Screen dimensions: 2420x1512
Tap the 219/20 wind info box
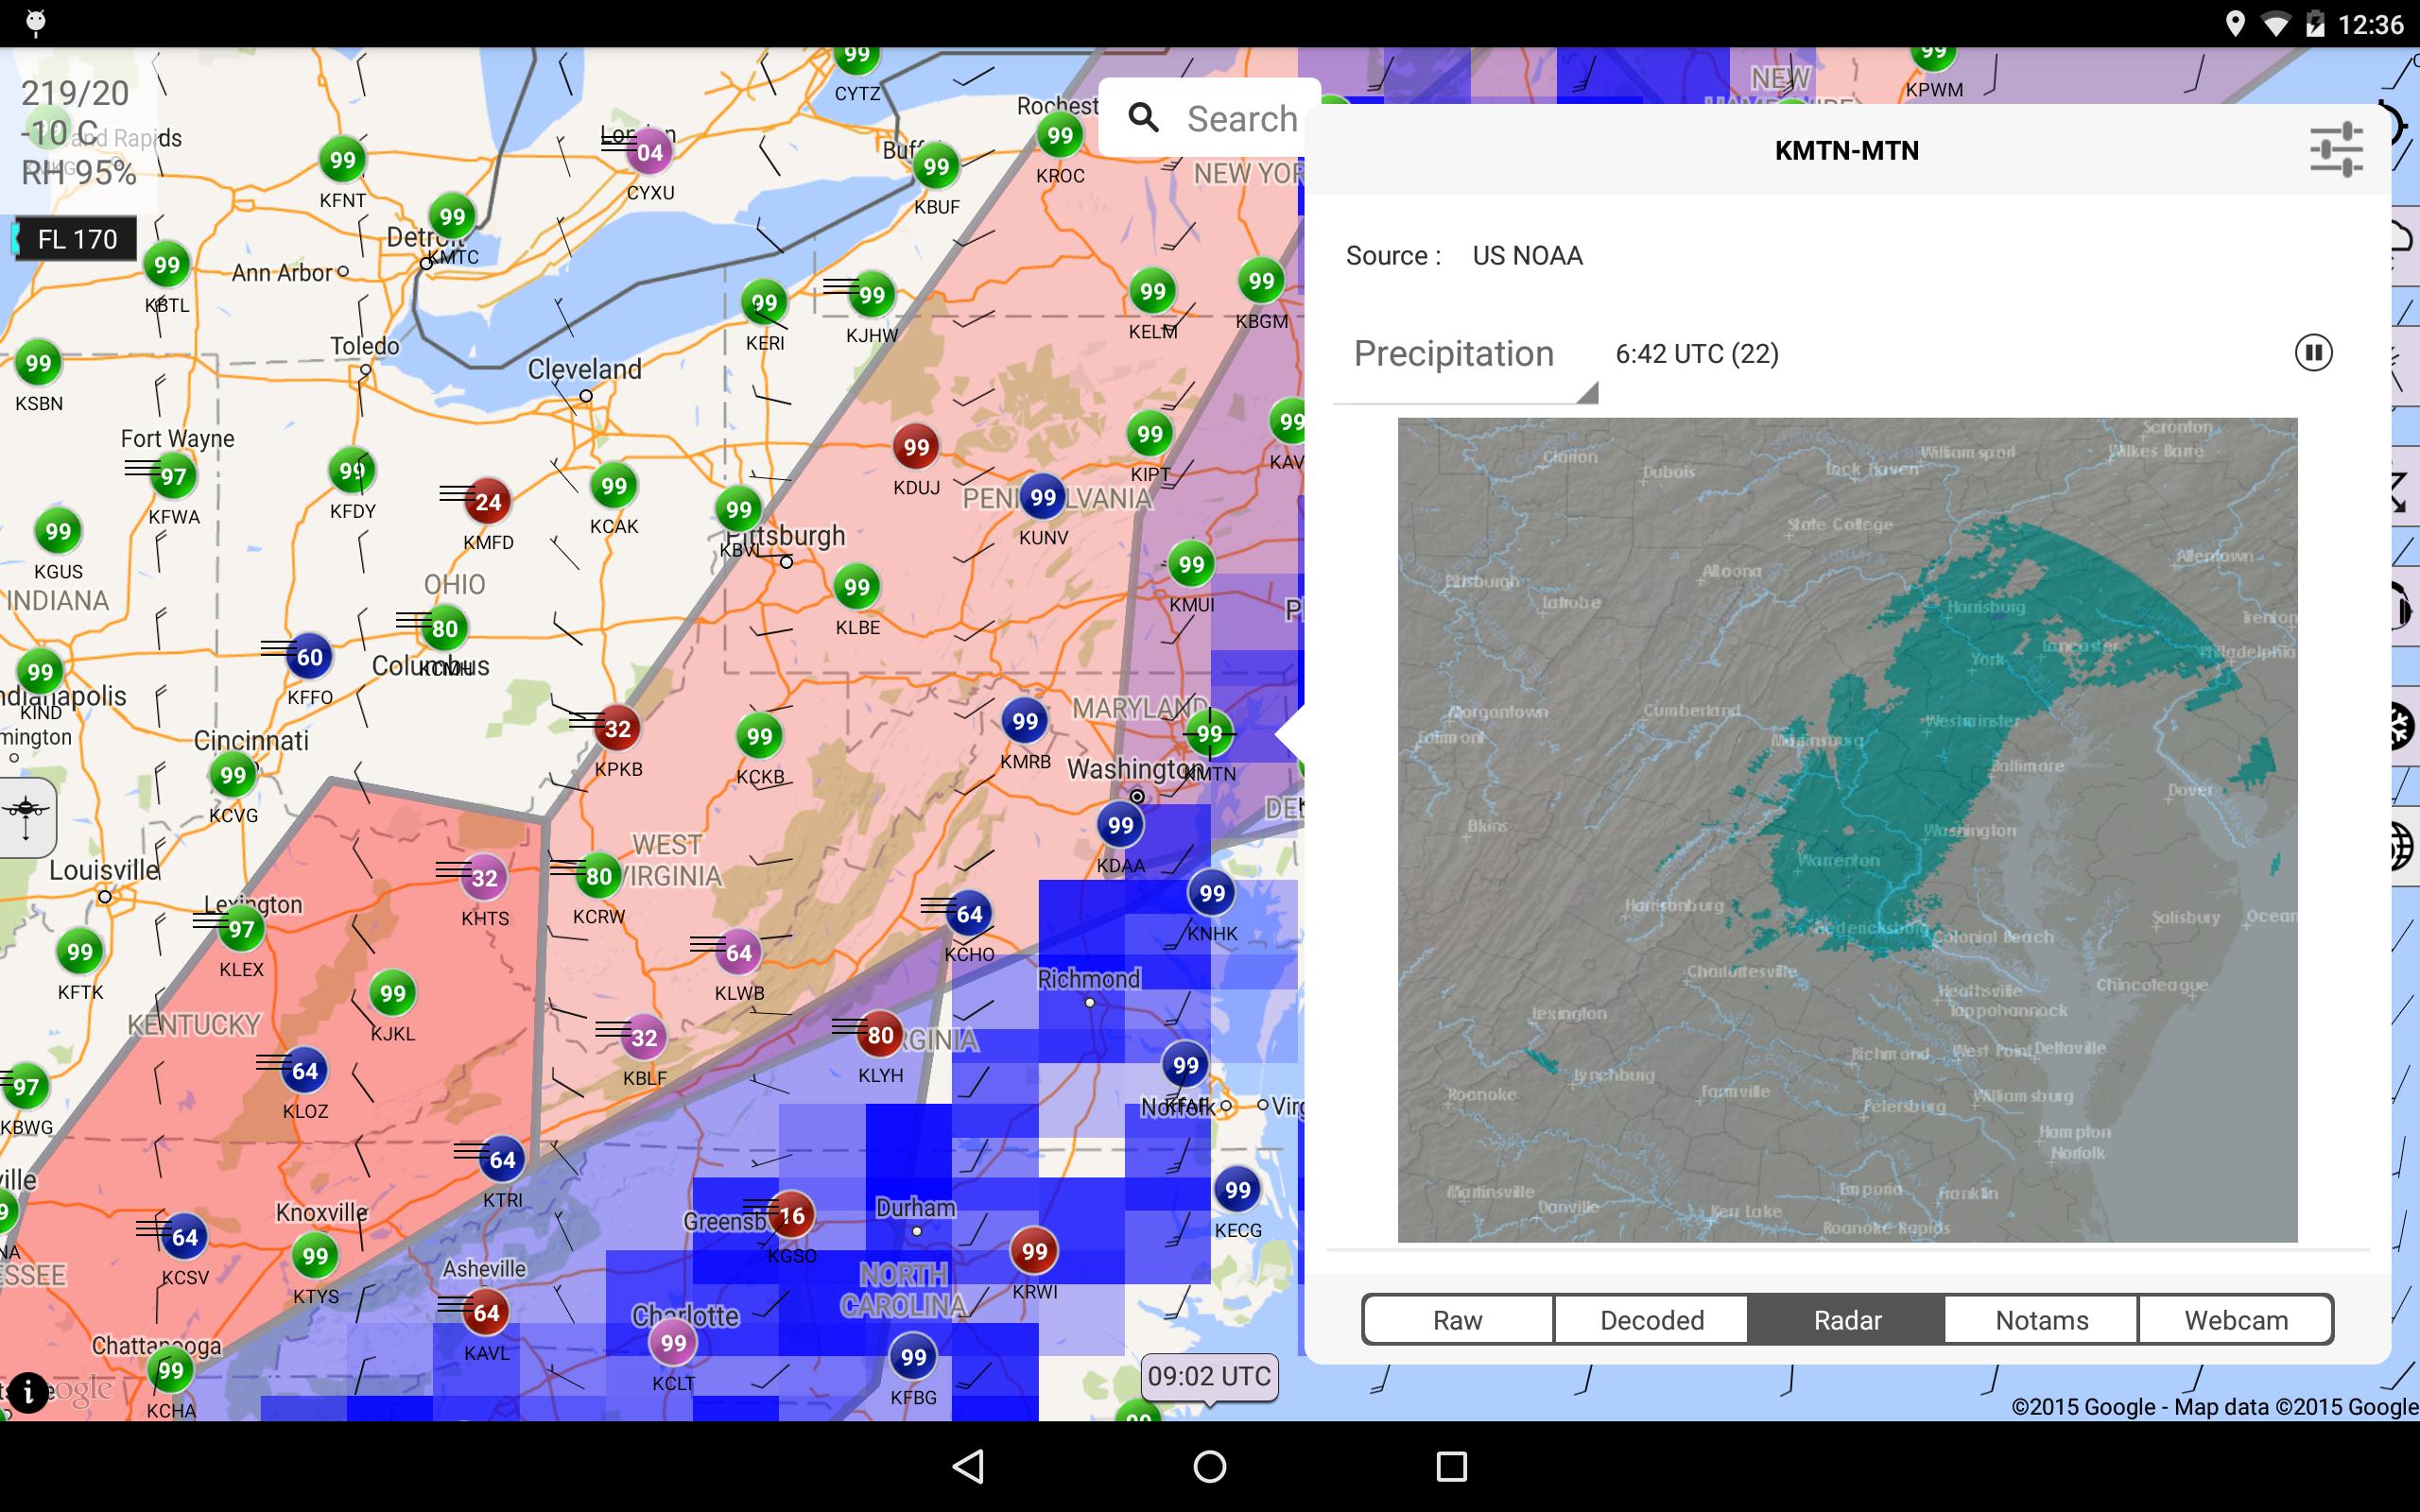(78, 132)
